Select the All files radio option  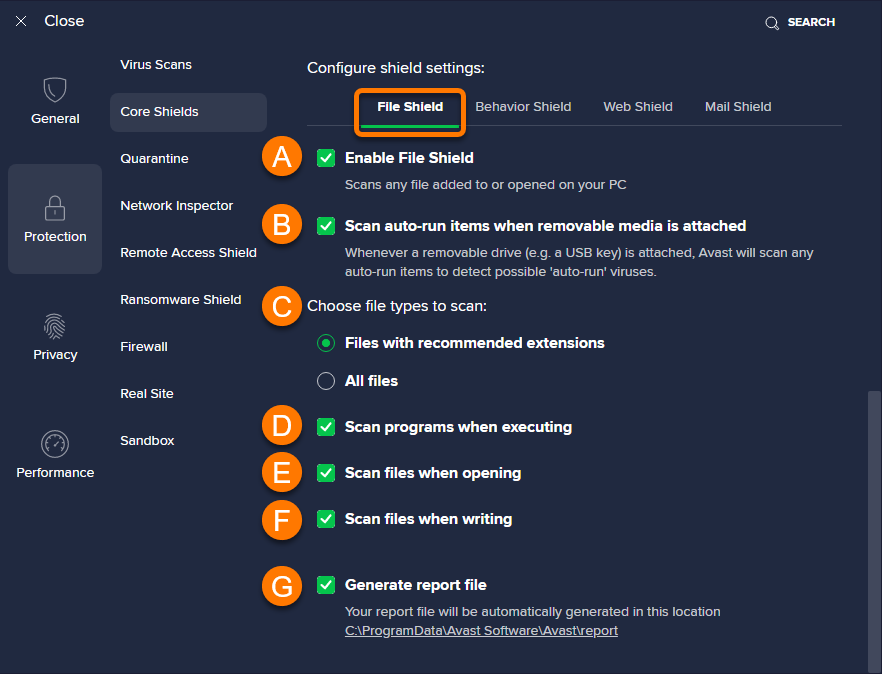coord(326,381)
